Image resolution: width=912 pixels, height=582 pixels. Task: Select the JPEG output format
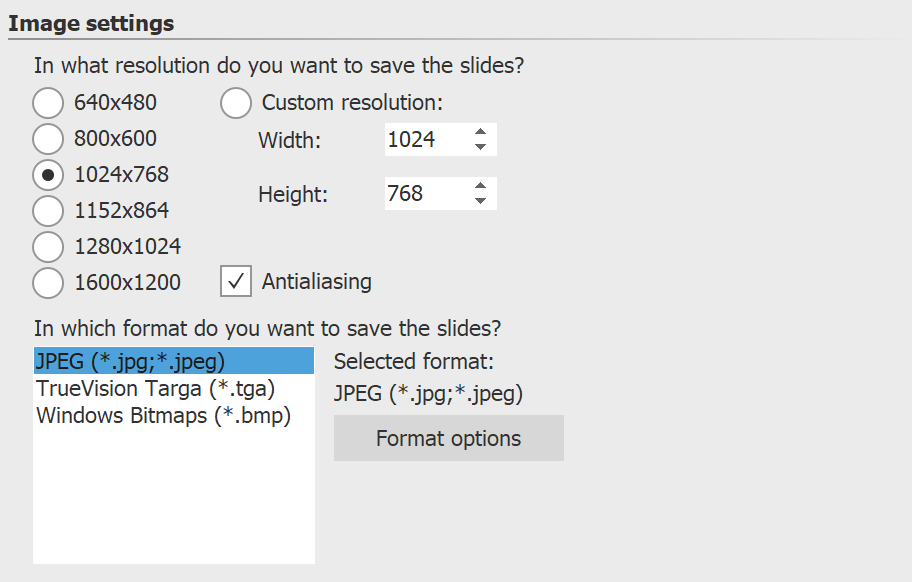(130, 361)
